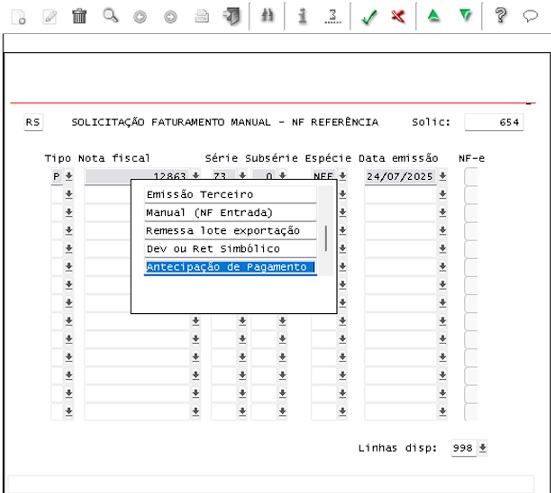The height and width of the screenshot is (493, 551).
Task: Click the 'Espécie' column header
Action: (x=328, y=158)
